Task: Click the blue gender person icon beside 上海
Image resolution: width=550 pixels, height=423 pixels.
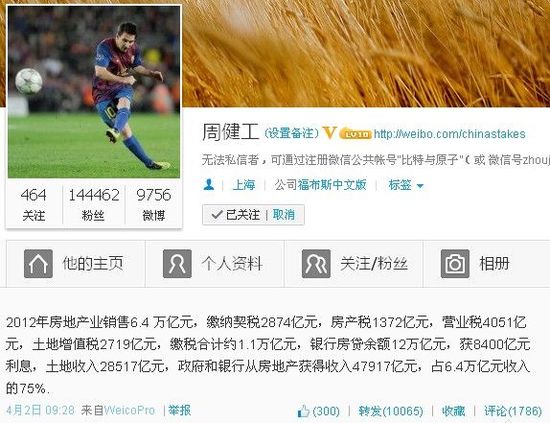Action: pos(209,184)
